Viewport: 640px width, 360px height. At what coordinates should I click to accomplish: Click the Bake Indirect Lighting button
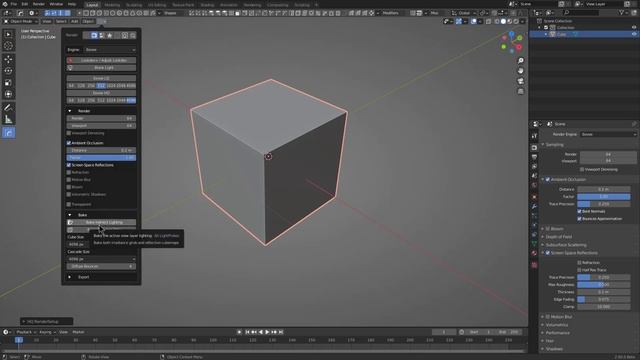tap(101, 222)
